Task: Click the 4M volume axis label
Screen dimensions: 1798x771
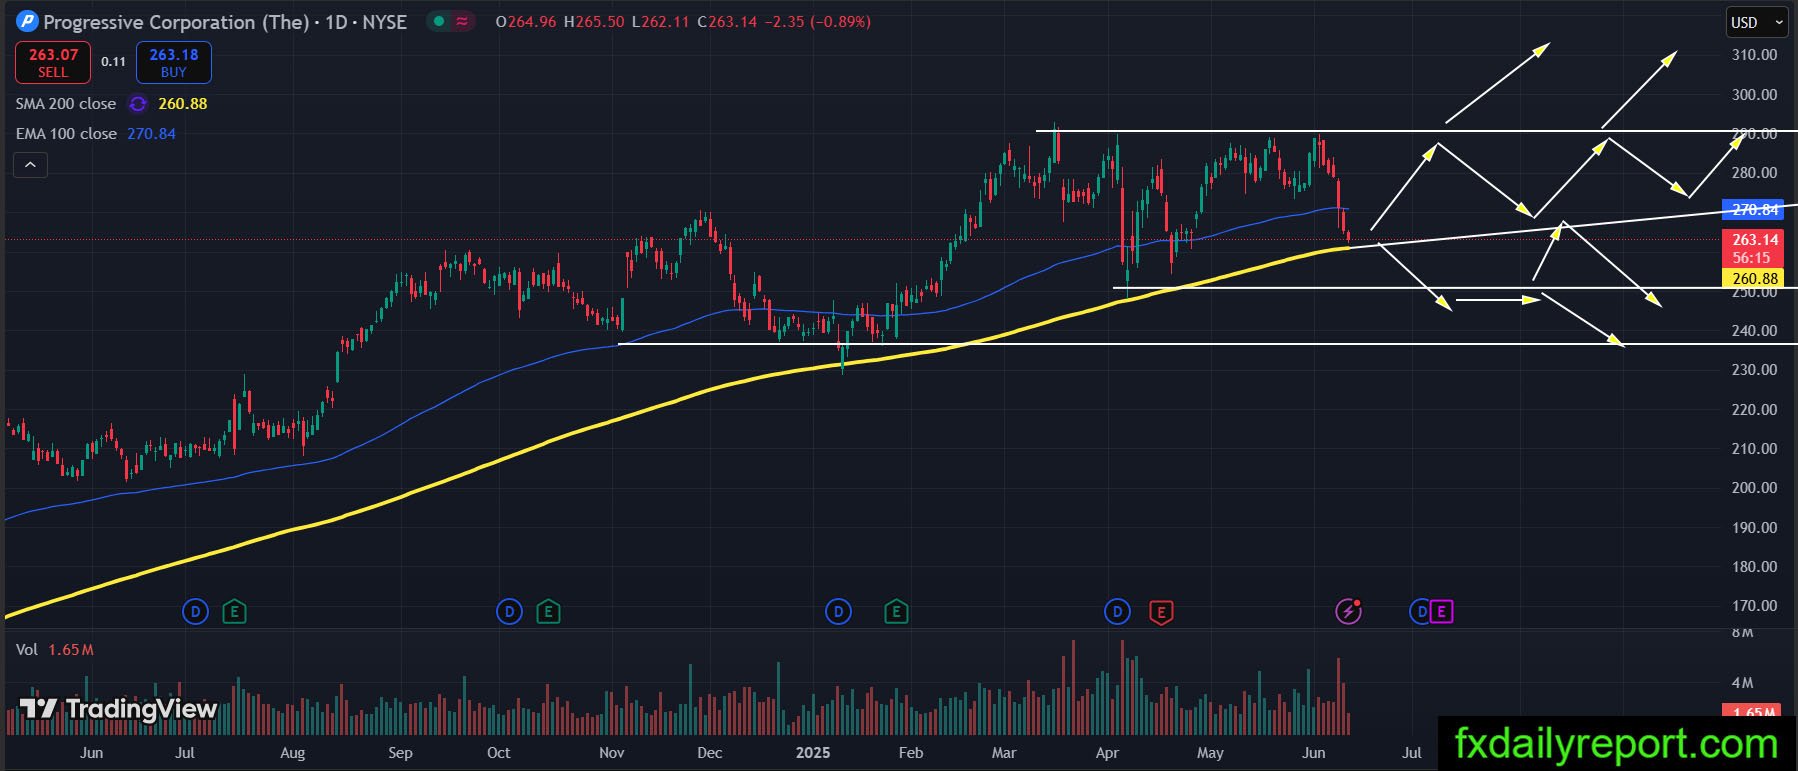Action: tap(1742, 683)
